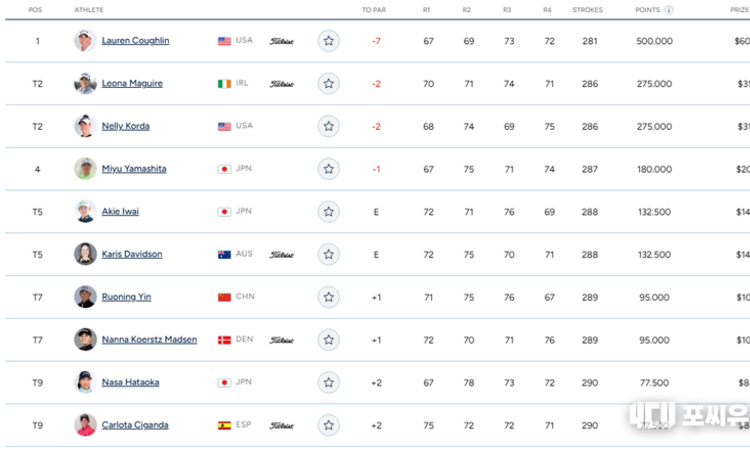Click Denmark flag beside Nanna Koerstz Madsen
Image resolution: width=750 pixels, height=450 pixels.
point(224,340)
